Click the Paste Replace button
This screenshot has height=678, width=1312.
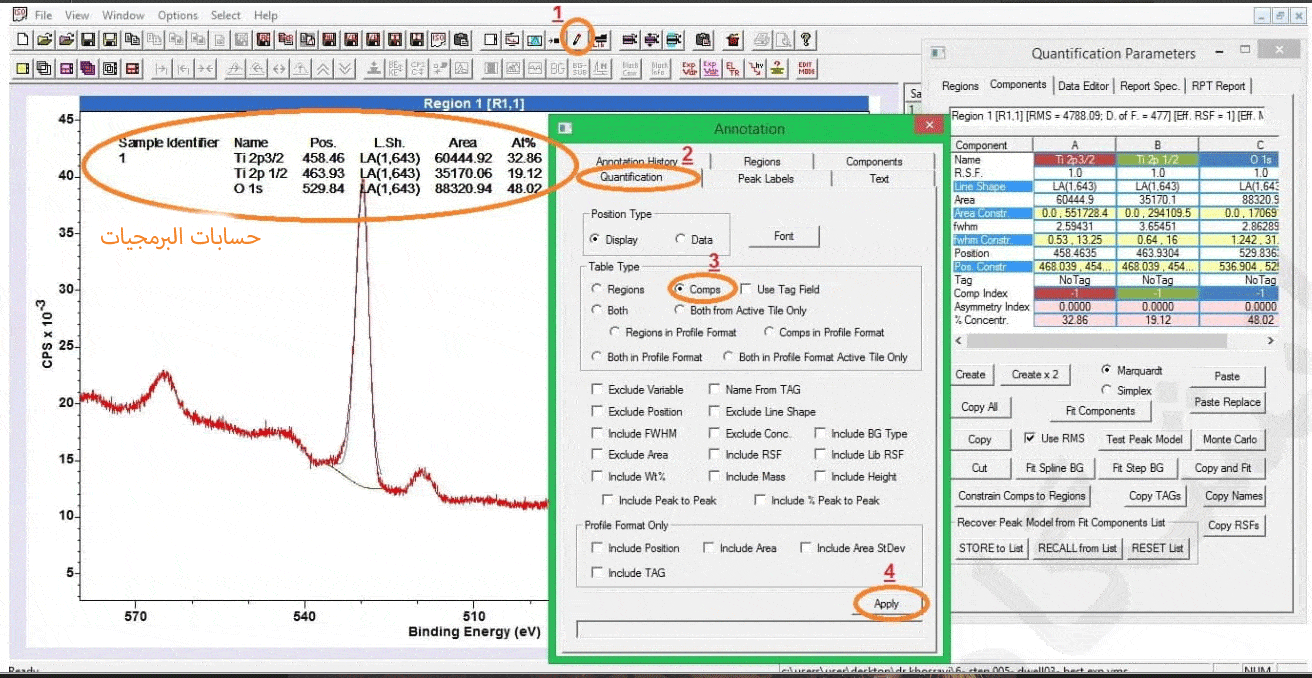(1227, 402)
